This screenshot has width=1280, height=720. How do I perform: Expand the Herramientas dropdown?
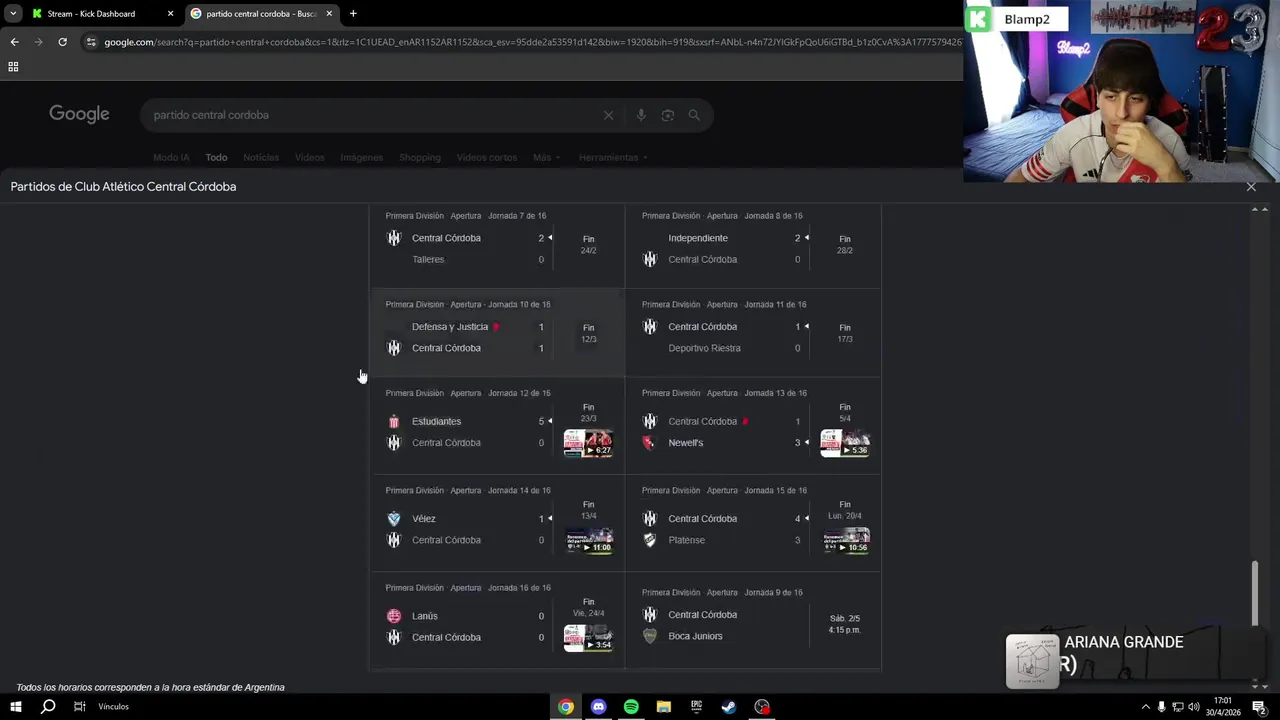pos(613,157)
